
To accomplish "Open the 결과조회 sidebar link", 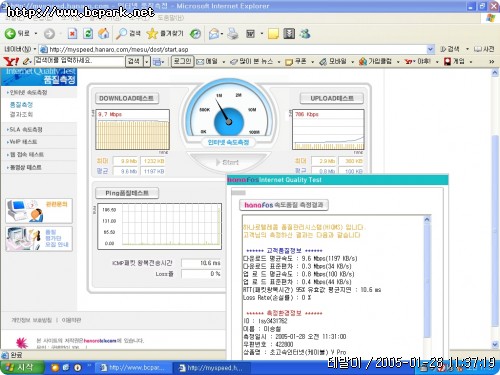I will (21, 114).
